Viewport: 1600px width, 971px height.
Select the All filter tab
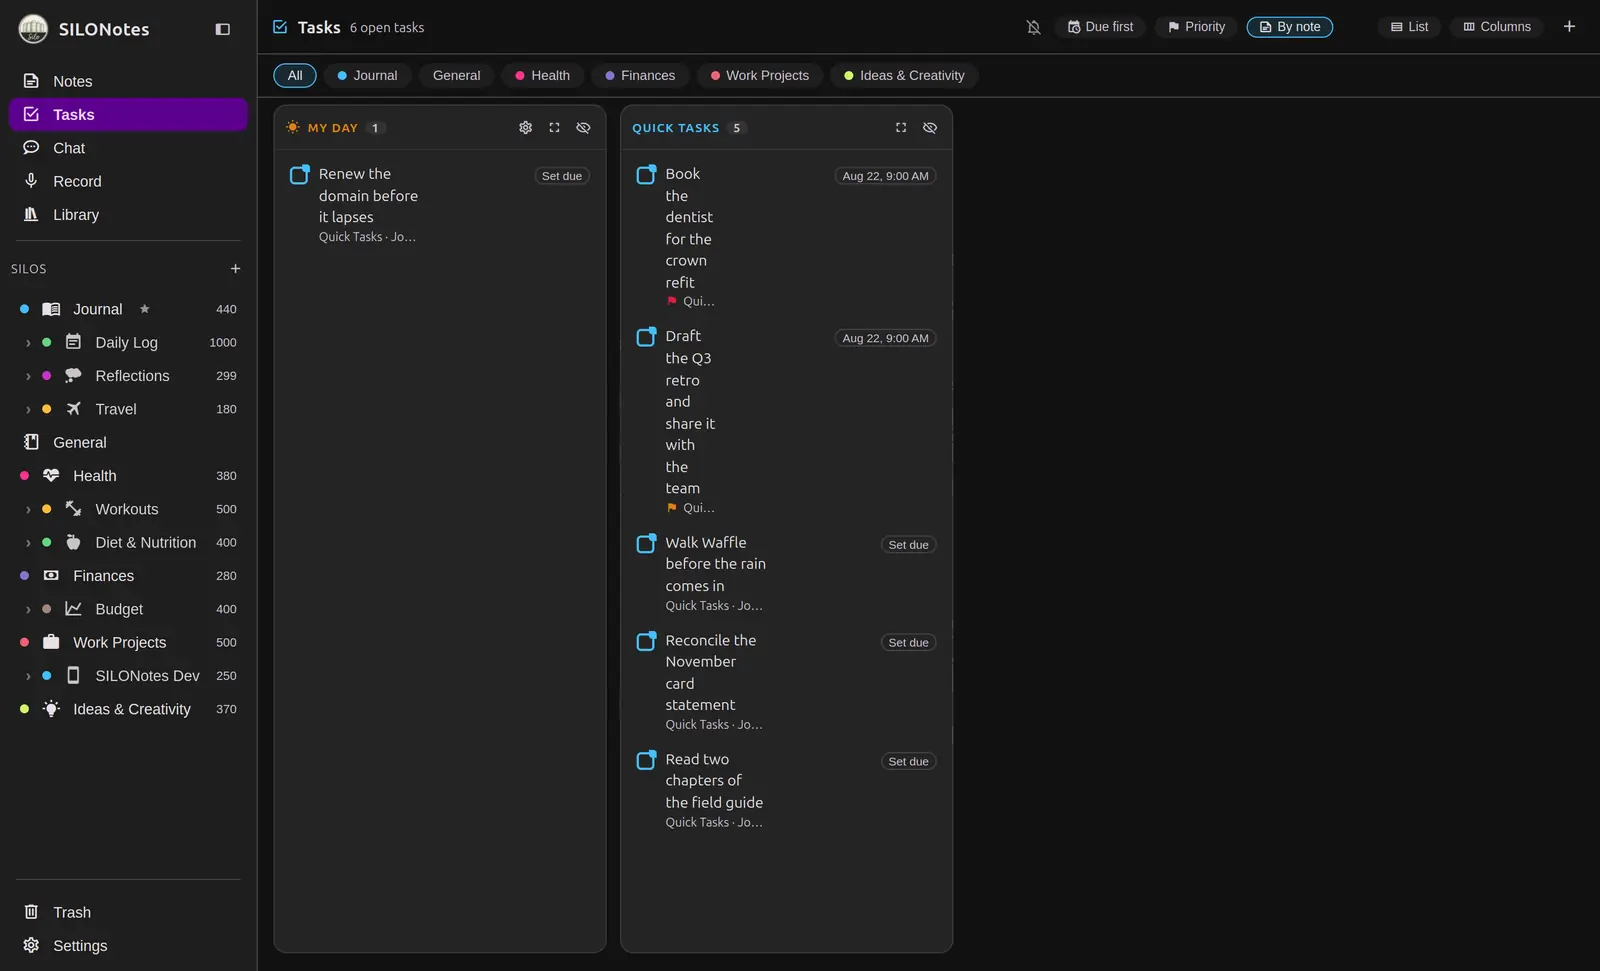[295, 75]
